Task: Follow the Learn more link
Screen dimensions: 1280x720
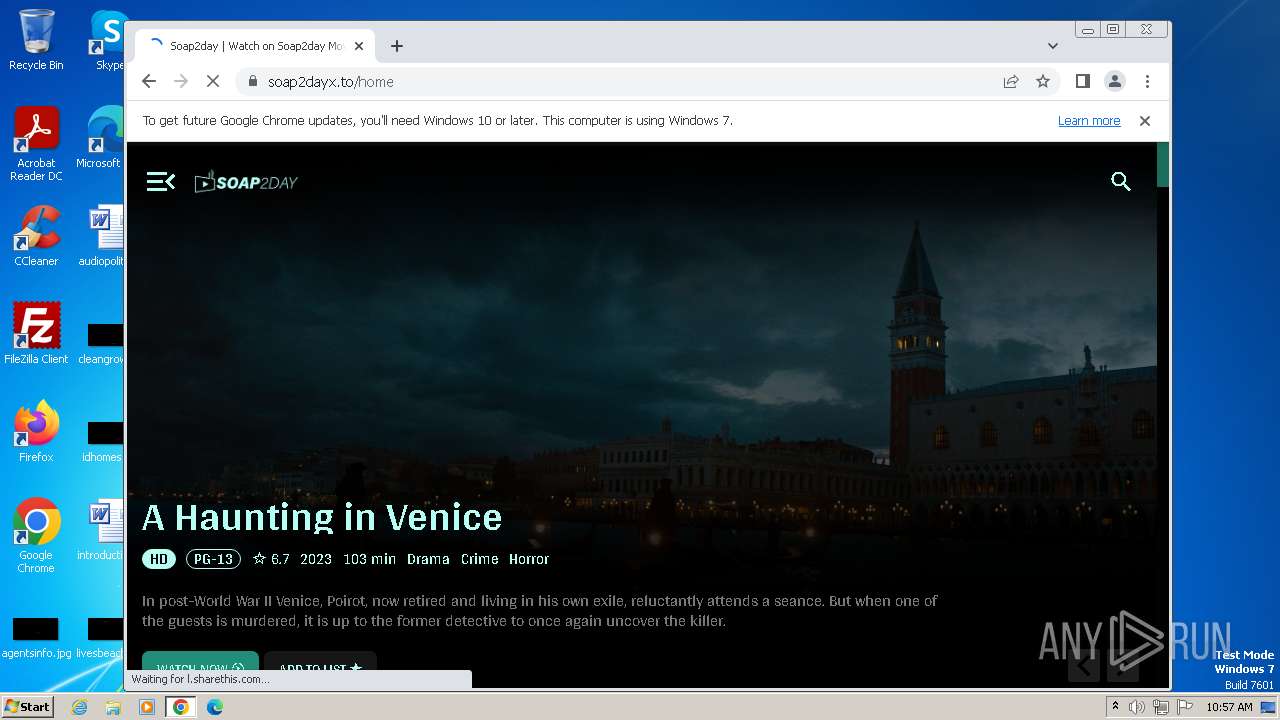Action: (x=1089, y=120)
